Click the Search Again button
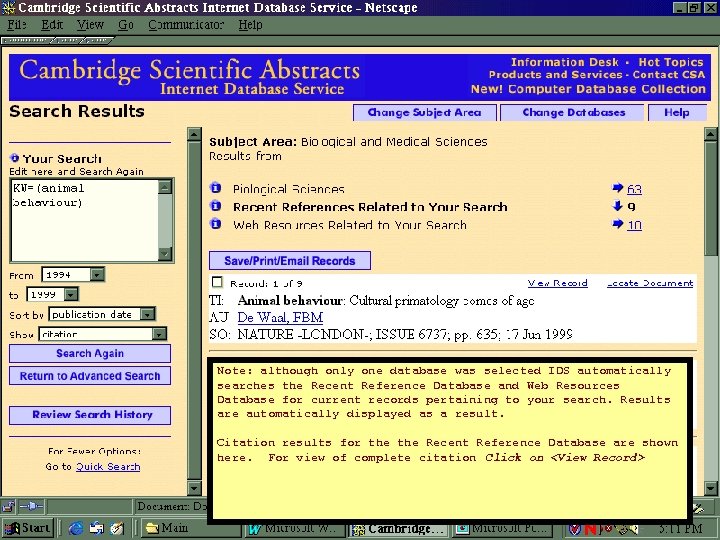 click(x=90, y=354)
